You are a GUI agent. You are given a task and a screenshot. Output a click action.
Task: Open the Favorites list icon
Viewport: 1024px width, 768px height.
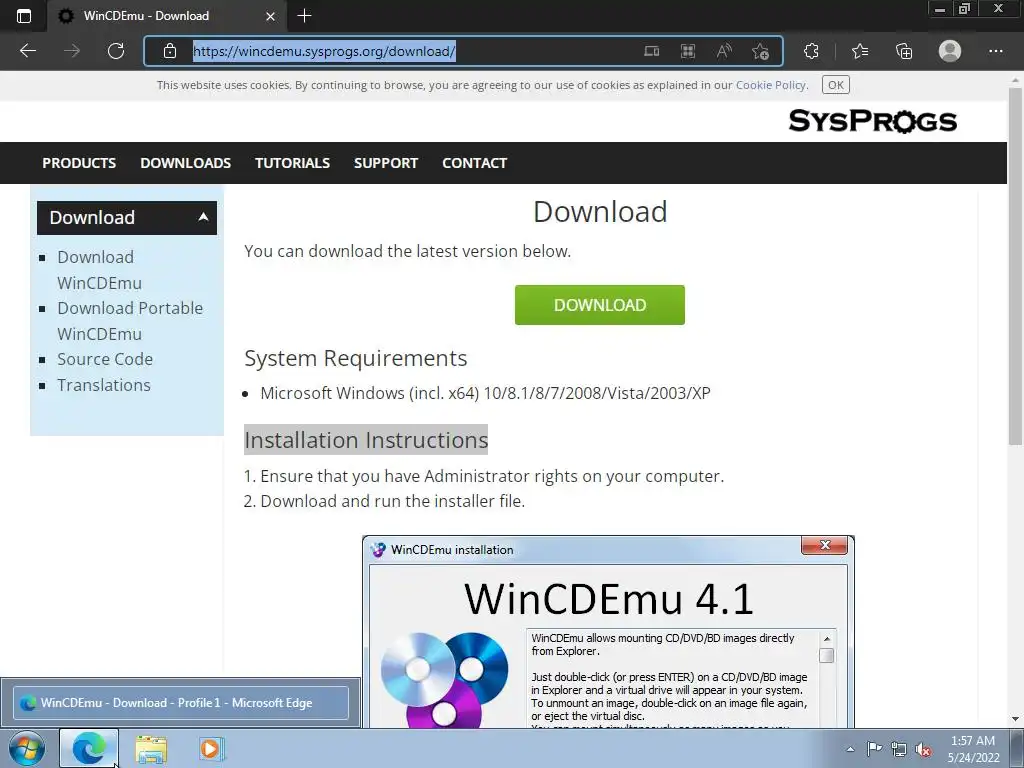pos(860,51)
